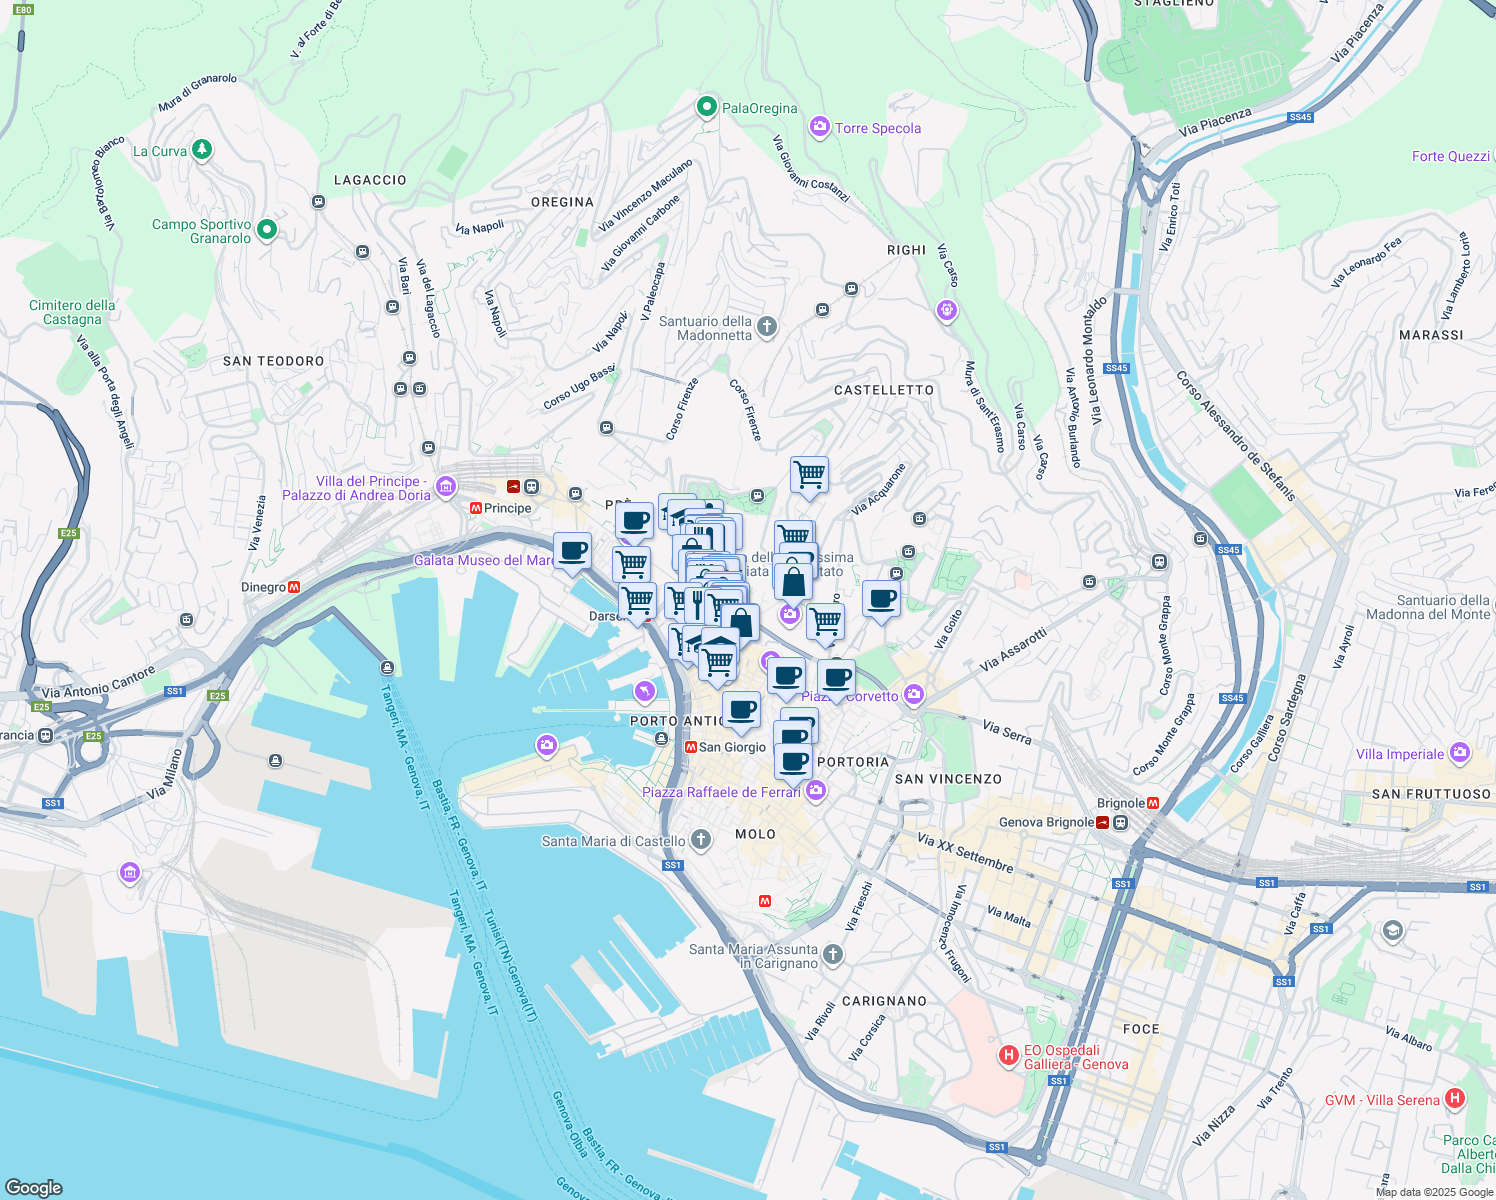Click the Via Milano road label
The image size is (1496, 1200).
165,774
